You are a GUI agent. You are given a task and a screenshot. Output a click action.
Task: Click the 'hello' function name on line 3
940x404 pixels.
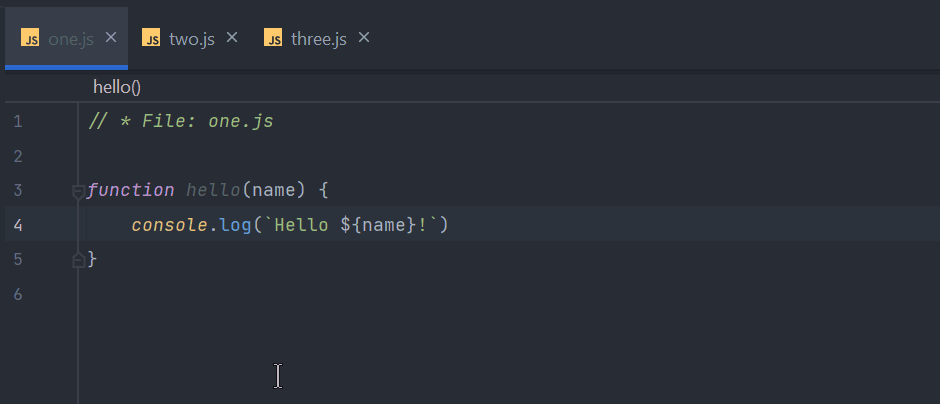[x=213, y=191]
